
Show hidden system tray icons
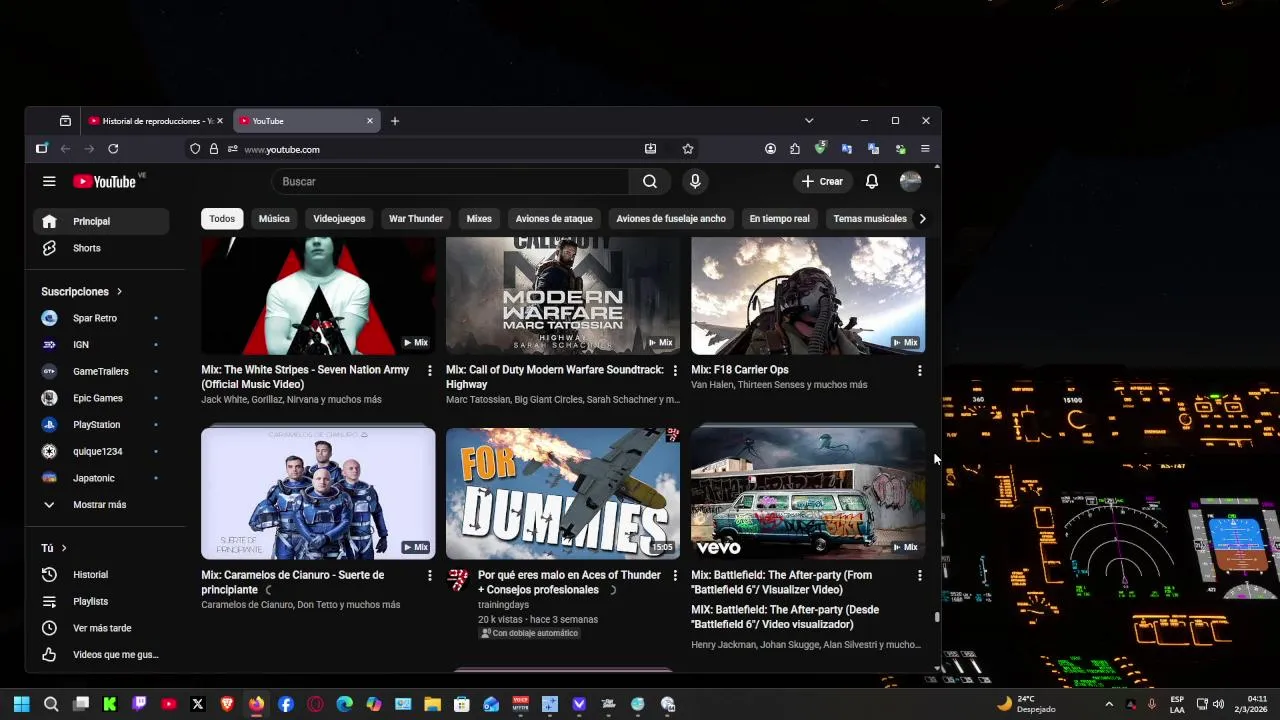coord(1108,705)
